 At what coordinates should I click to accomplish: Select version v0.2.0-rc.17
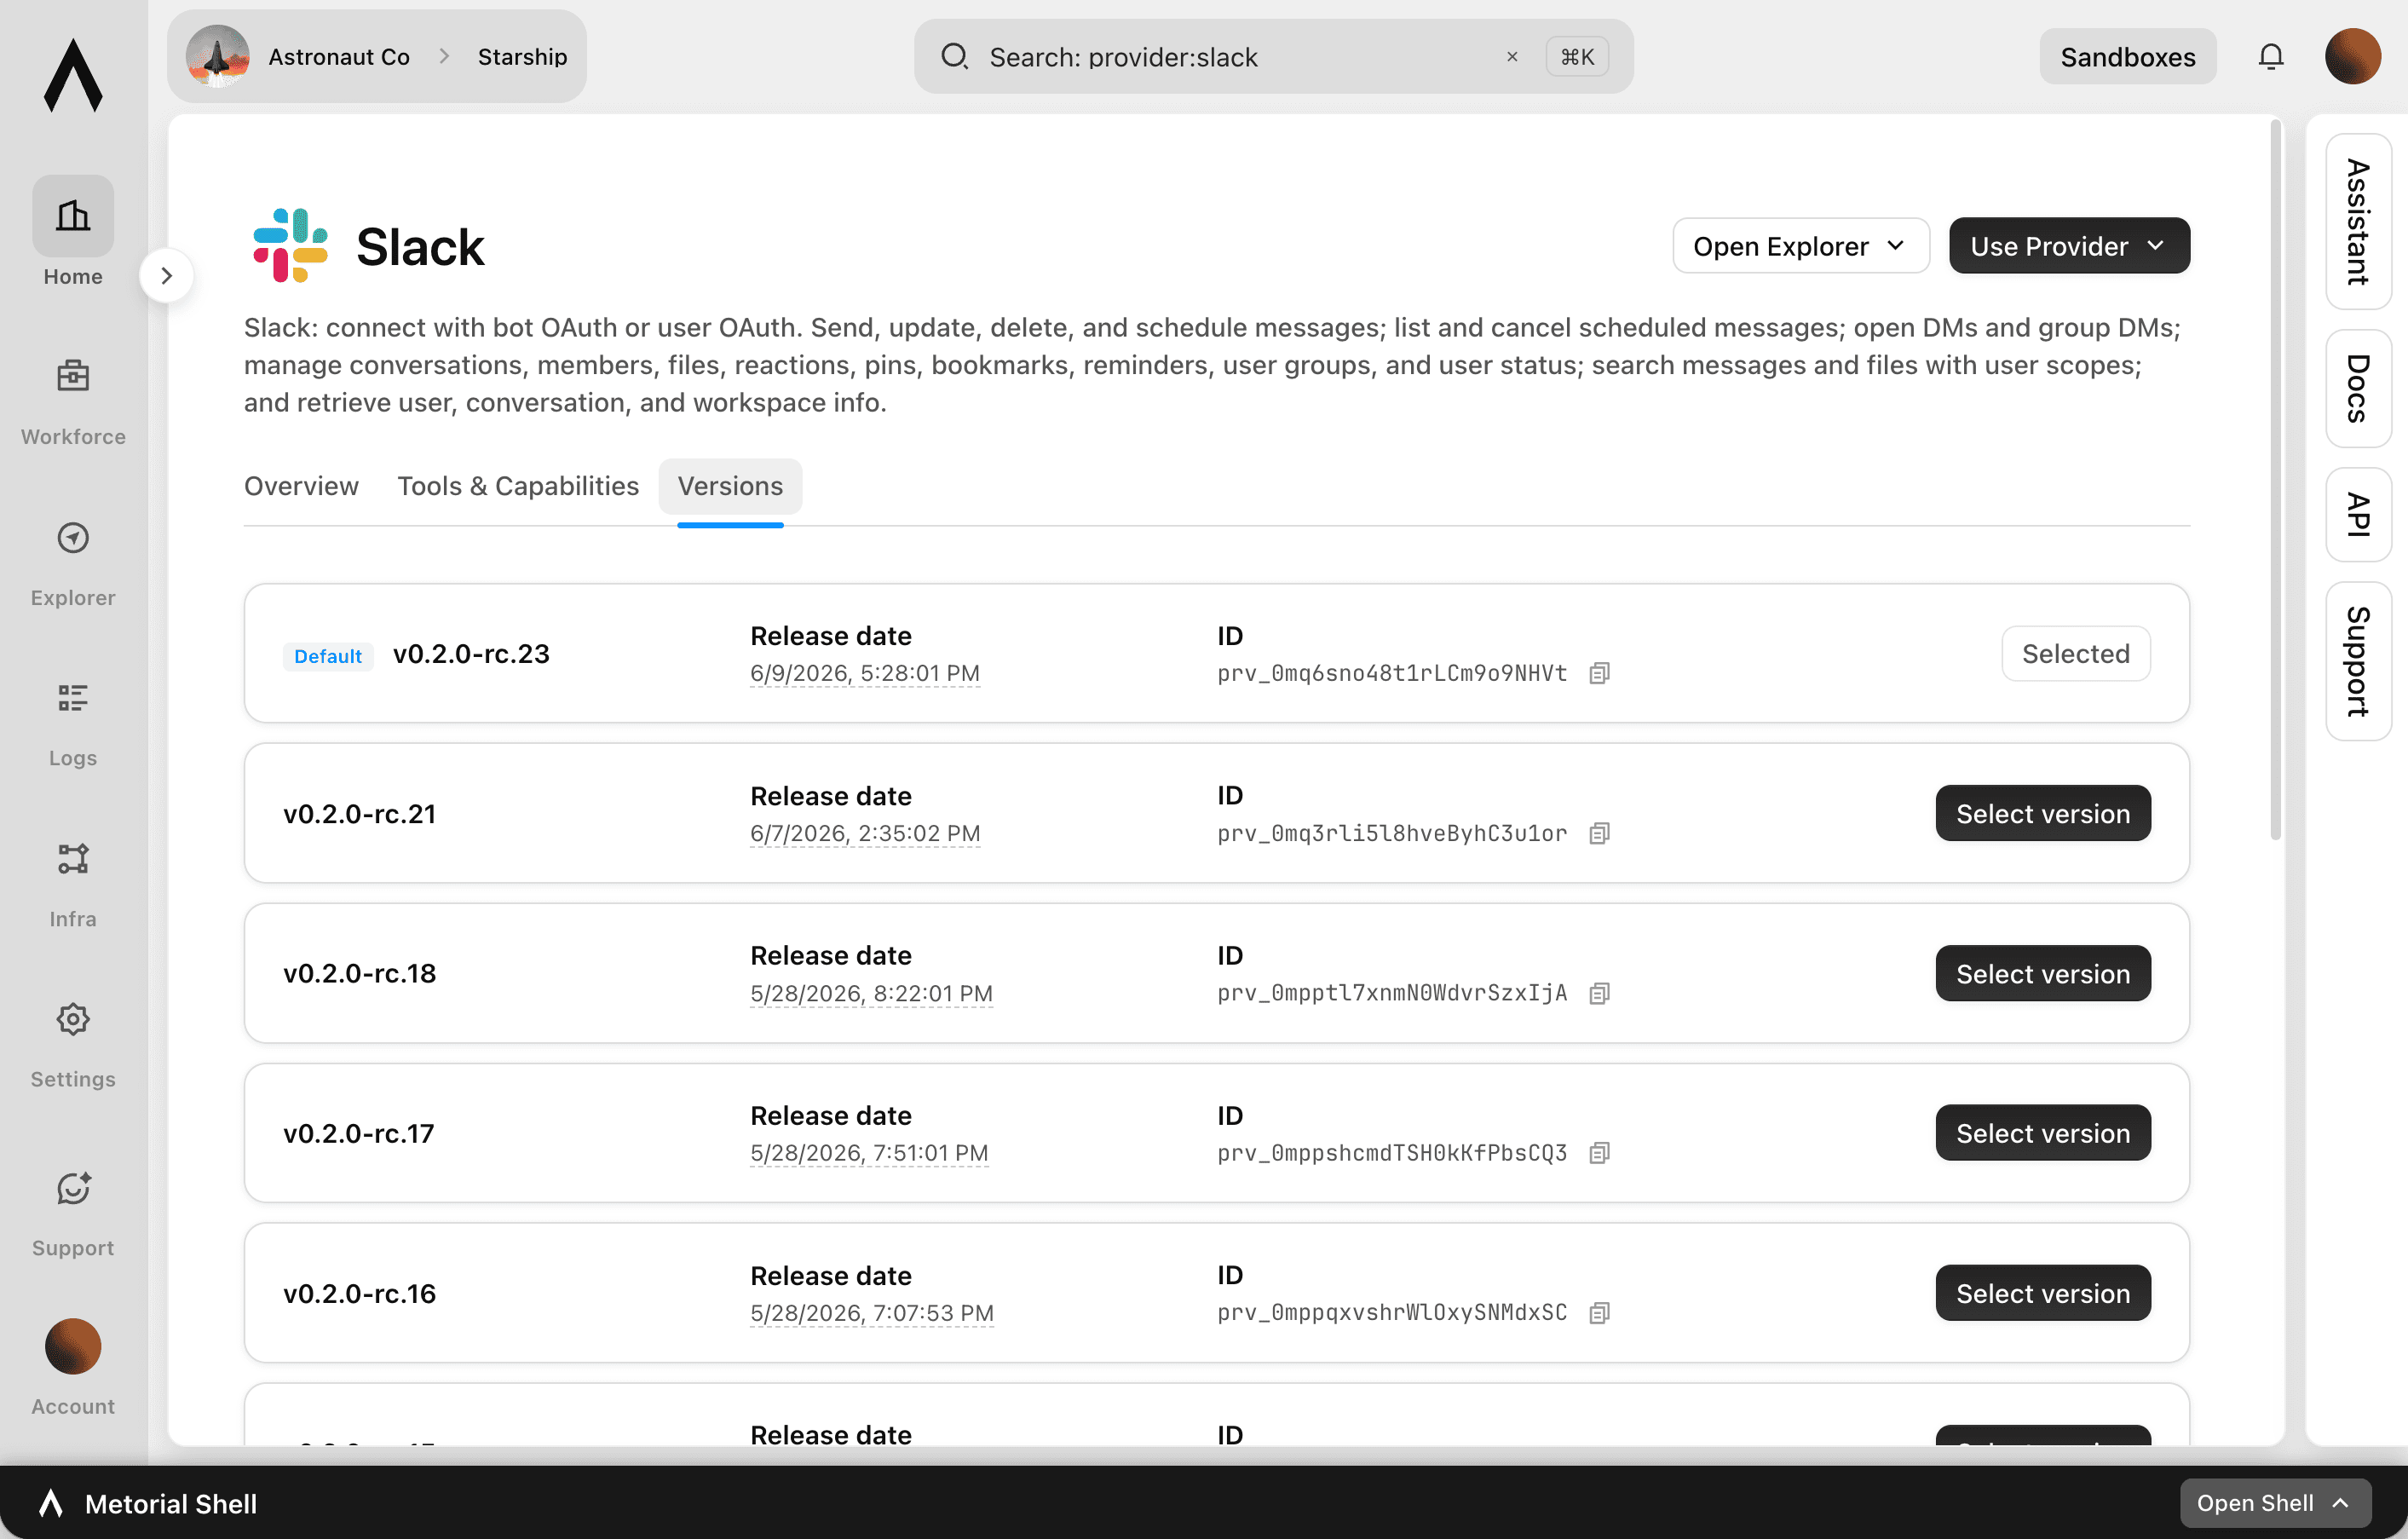click(x=2042, y=1133)
